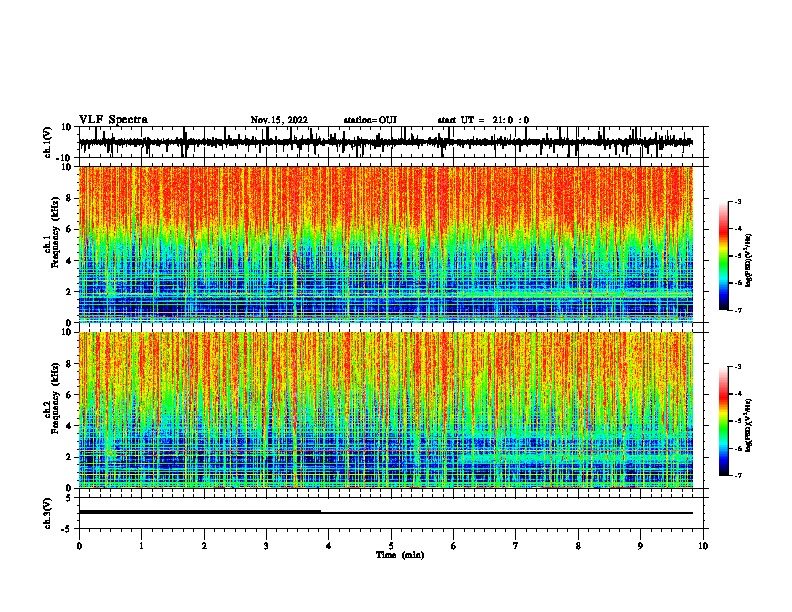Click the date "Nov.15, 2022"
This screenshot has width=792, height=612.
(279, 120)
